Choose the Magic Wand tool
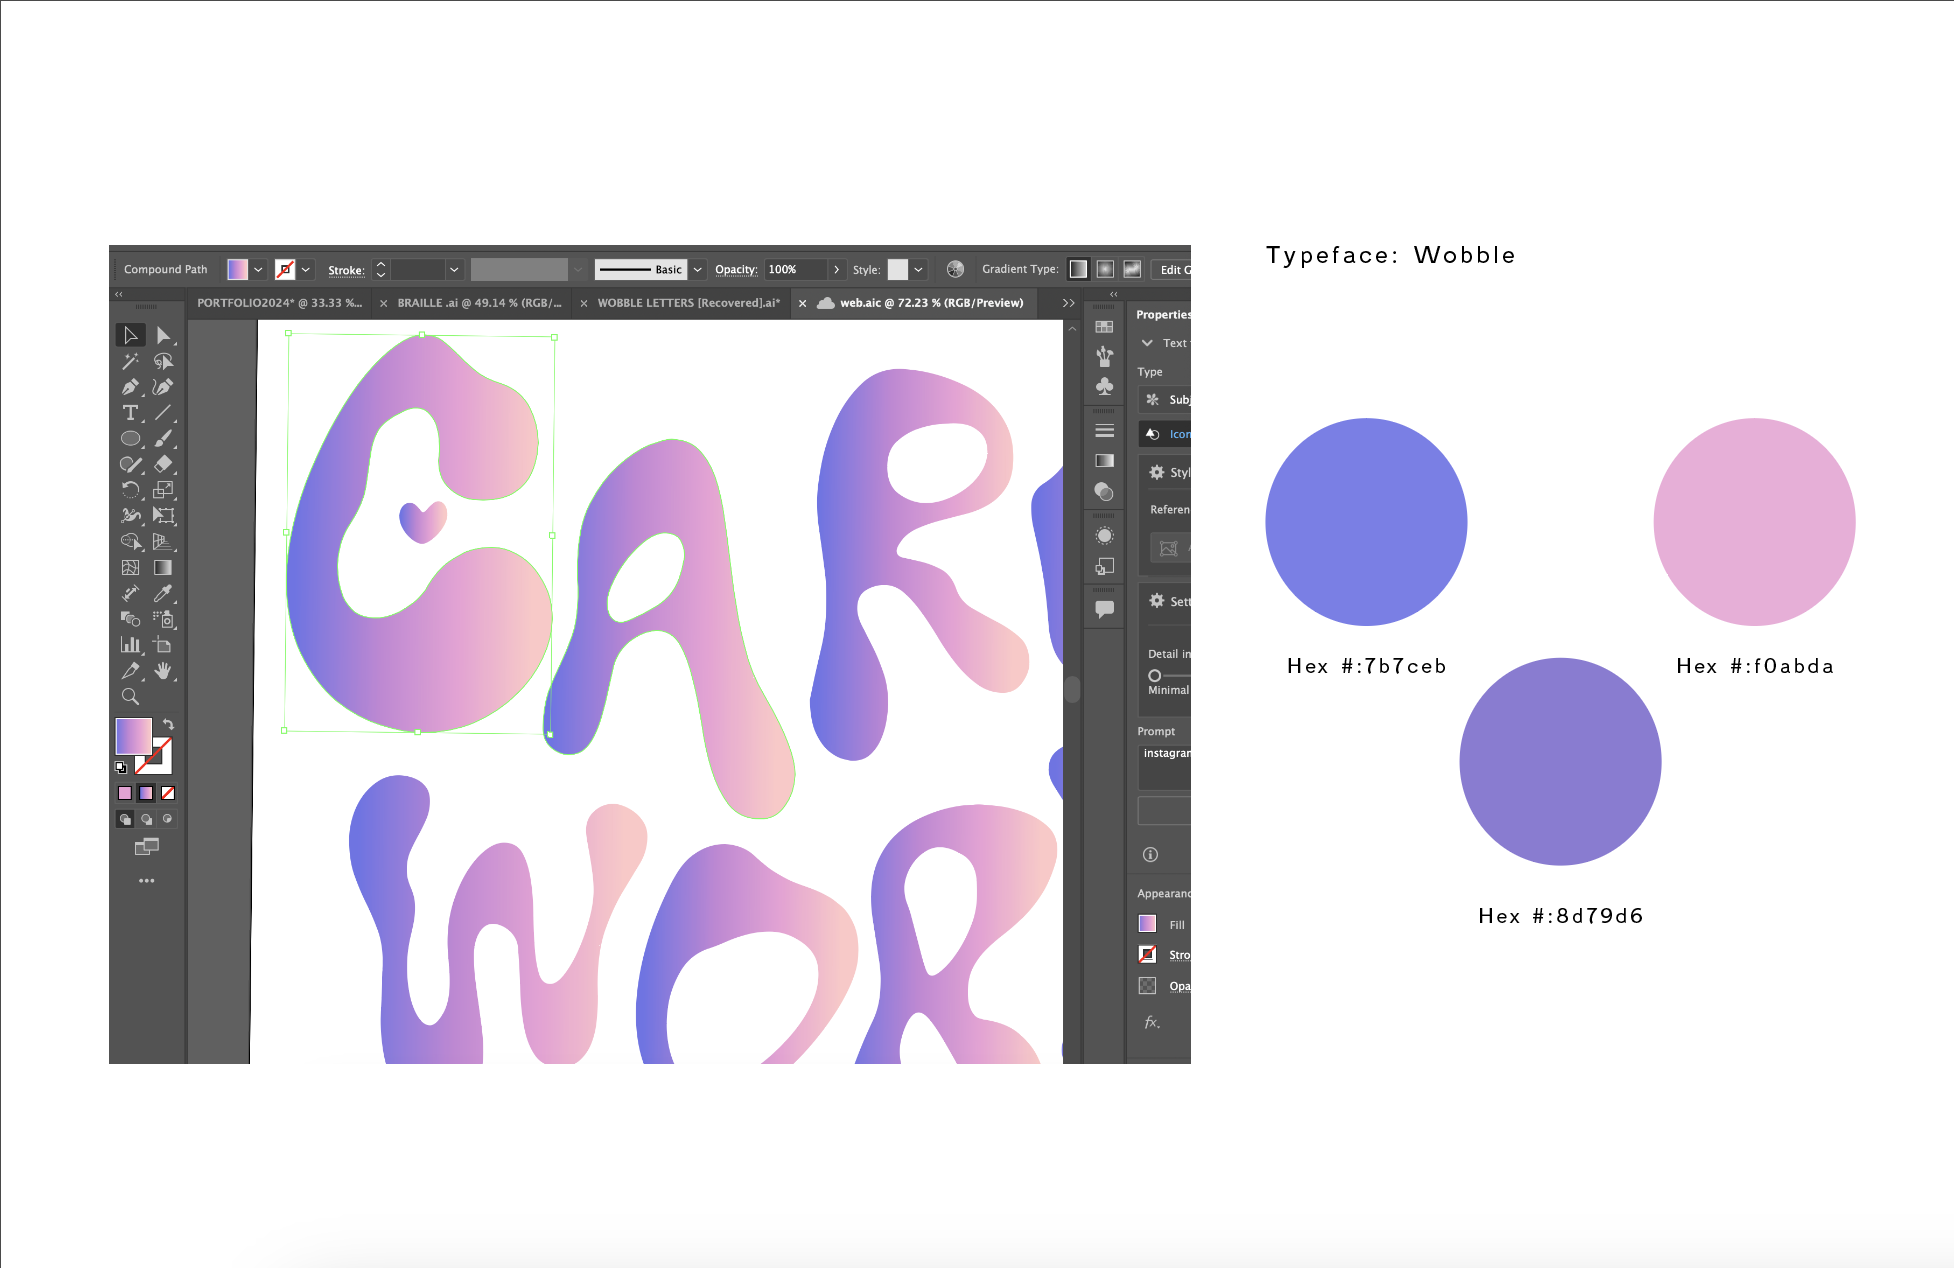 click(130, 361)
